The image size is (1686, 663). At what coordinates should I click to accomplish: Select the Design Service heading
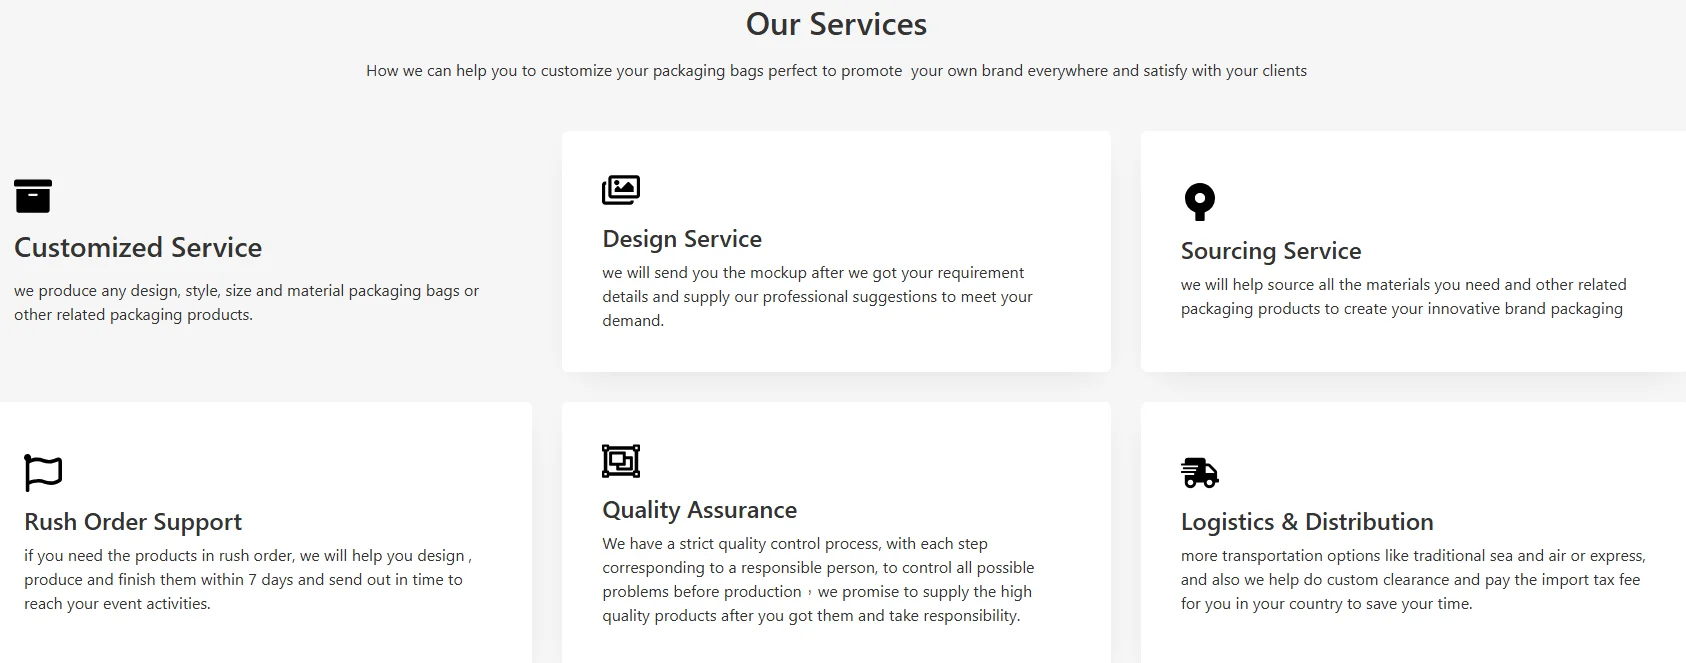(682, 239)
